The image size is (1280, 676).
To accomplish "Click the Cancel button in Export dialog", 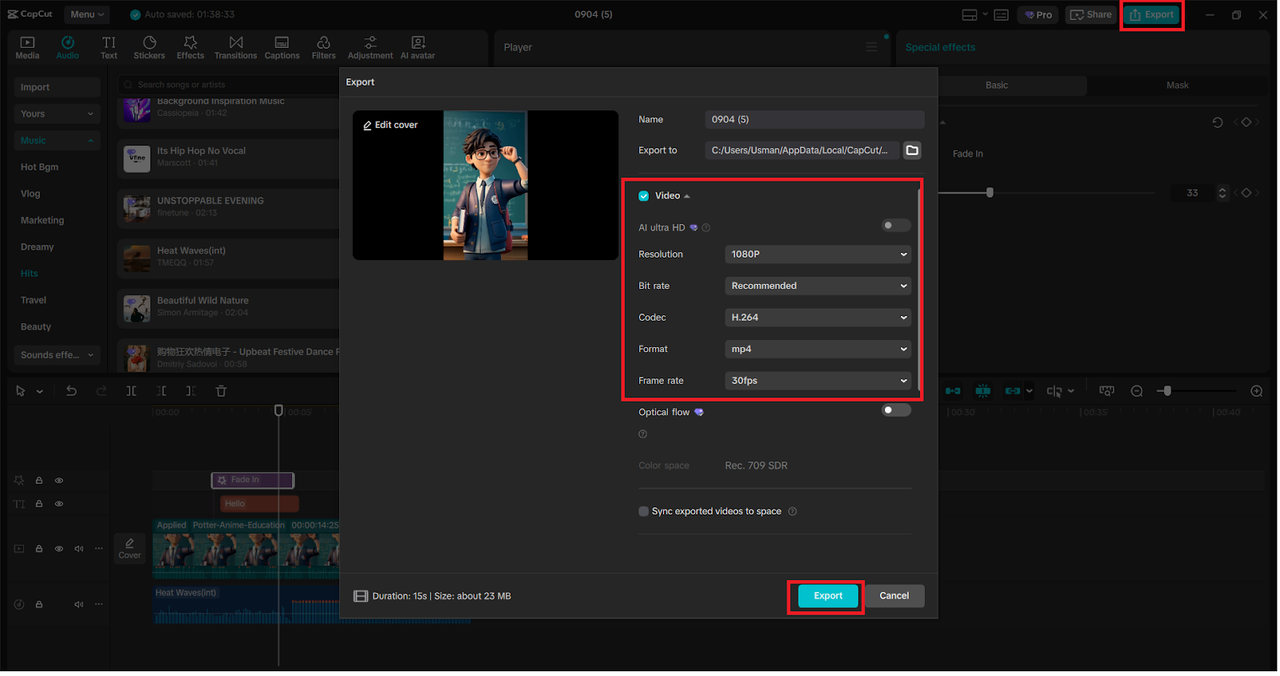I will coord(894,596).
